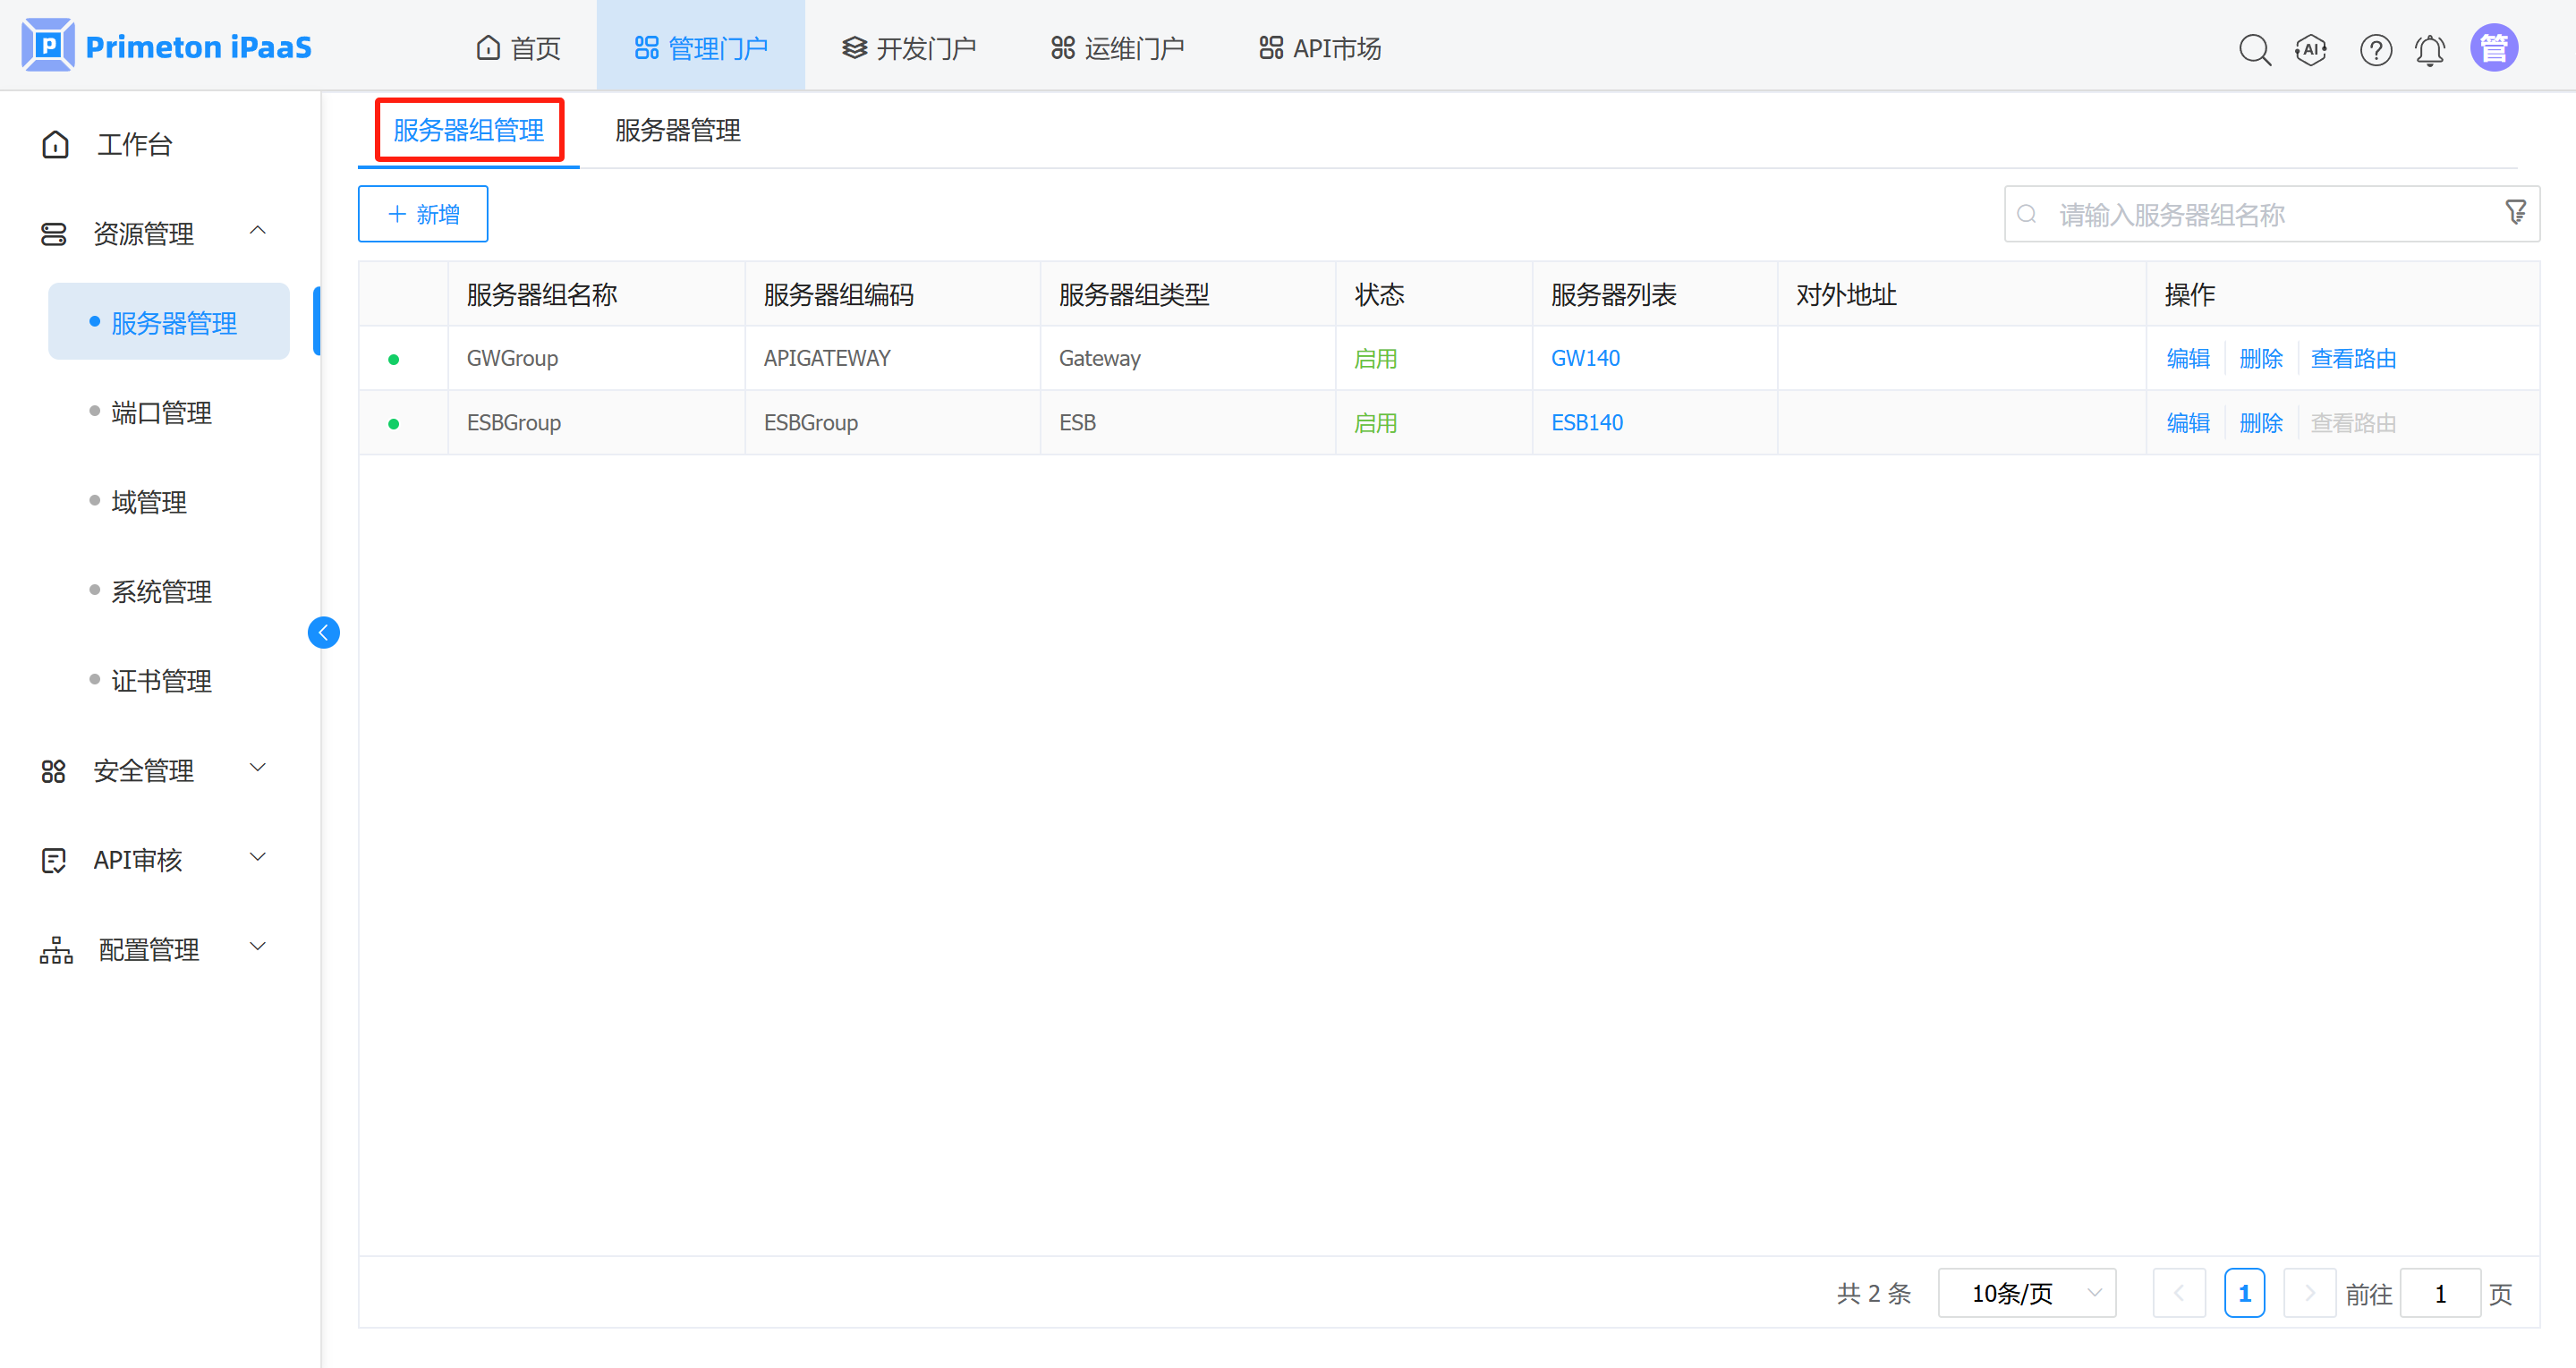Click GWGroup green status indicator
Image resolution: width=2576 pixels, height=1368 pixels.
click(395, 358)
